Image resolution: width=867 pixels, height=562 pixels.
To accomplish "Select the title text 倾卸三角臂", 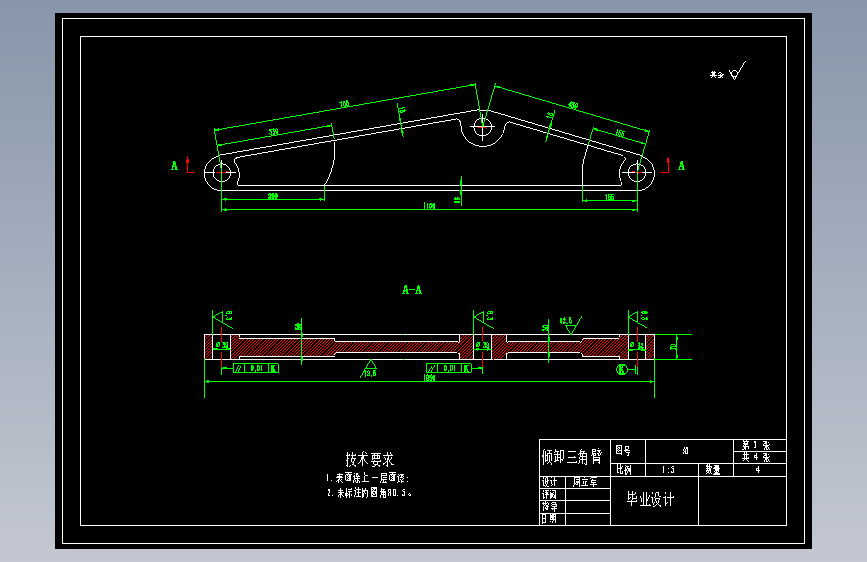I will 572,457.
